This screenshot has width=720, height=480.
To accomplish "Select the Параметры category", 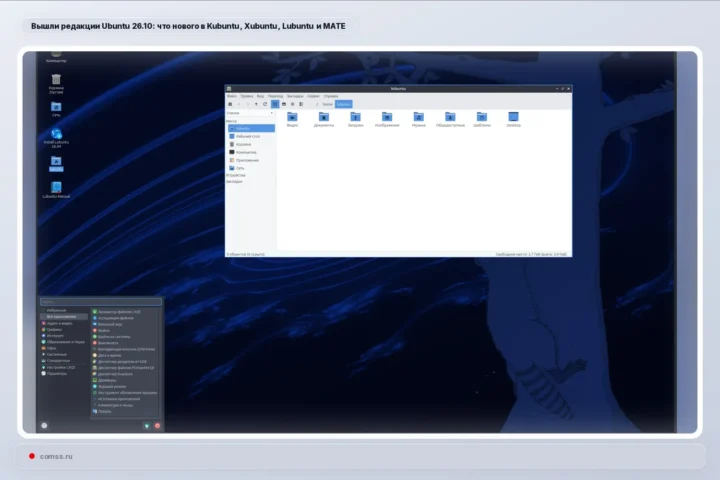I will tap(64, 373).
